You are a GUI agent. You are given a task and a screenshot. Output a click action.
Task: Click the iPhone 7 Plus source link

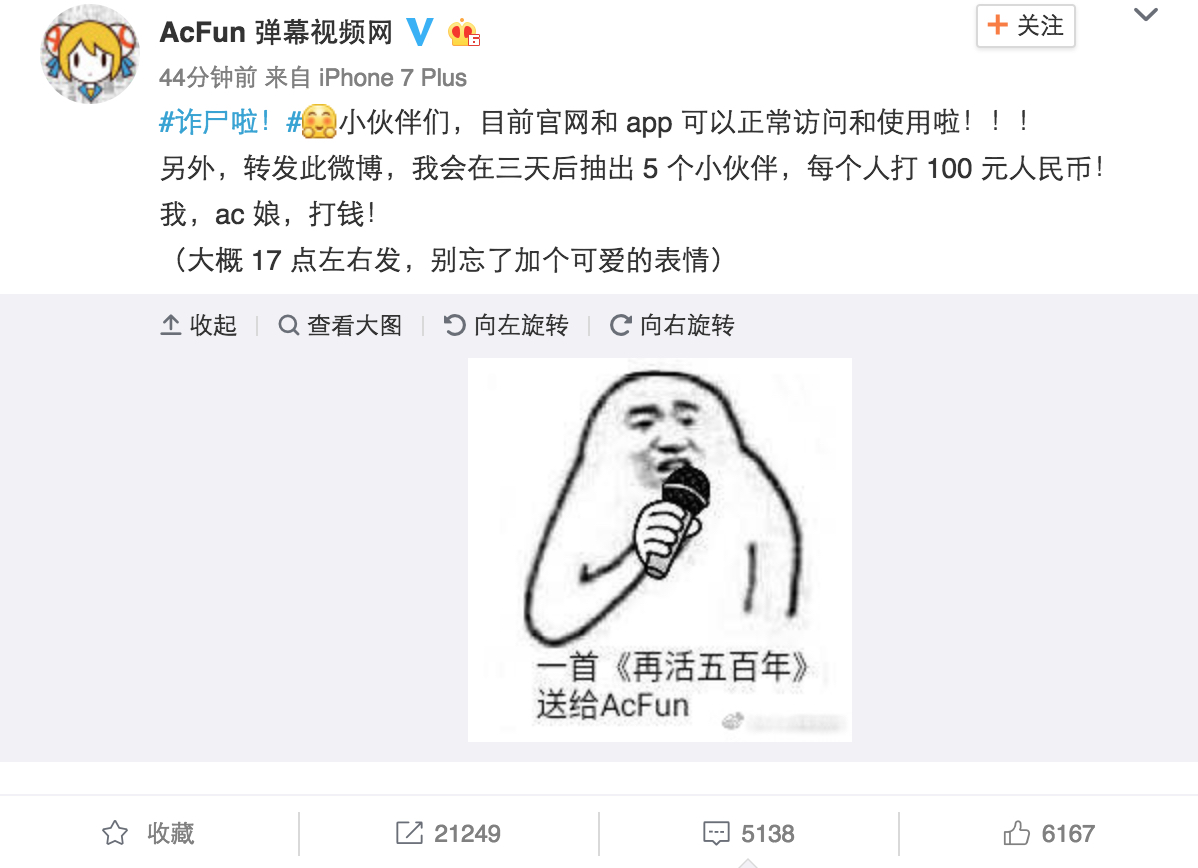(x=392, y=77)
